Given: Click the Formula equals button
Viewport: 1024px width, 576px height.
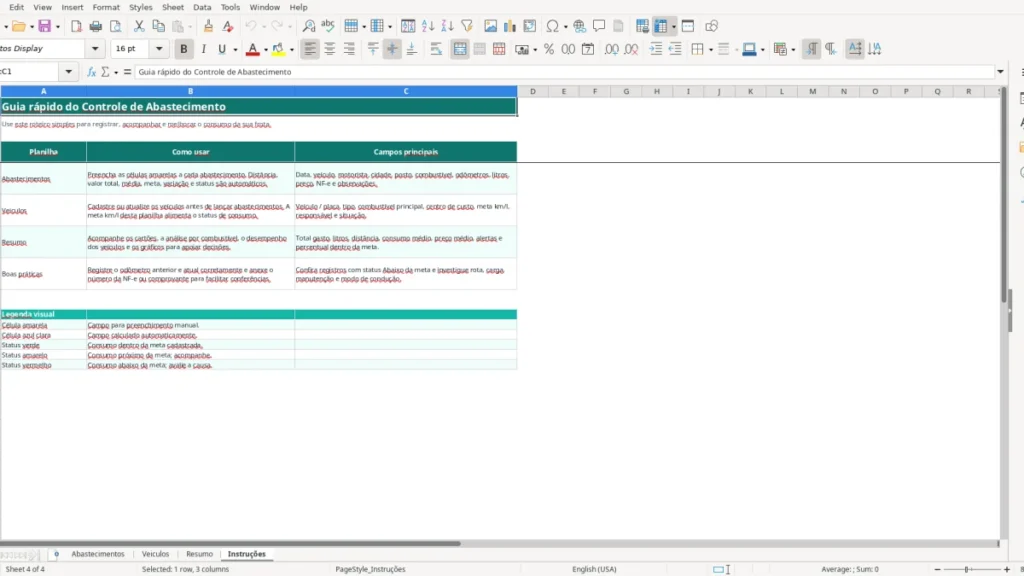Looking at the screenshot, I should tap(127, 72).
